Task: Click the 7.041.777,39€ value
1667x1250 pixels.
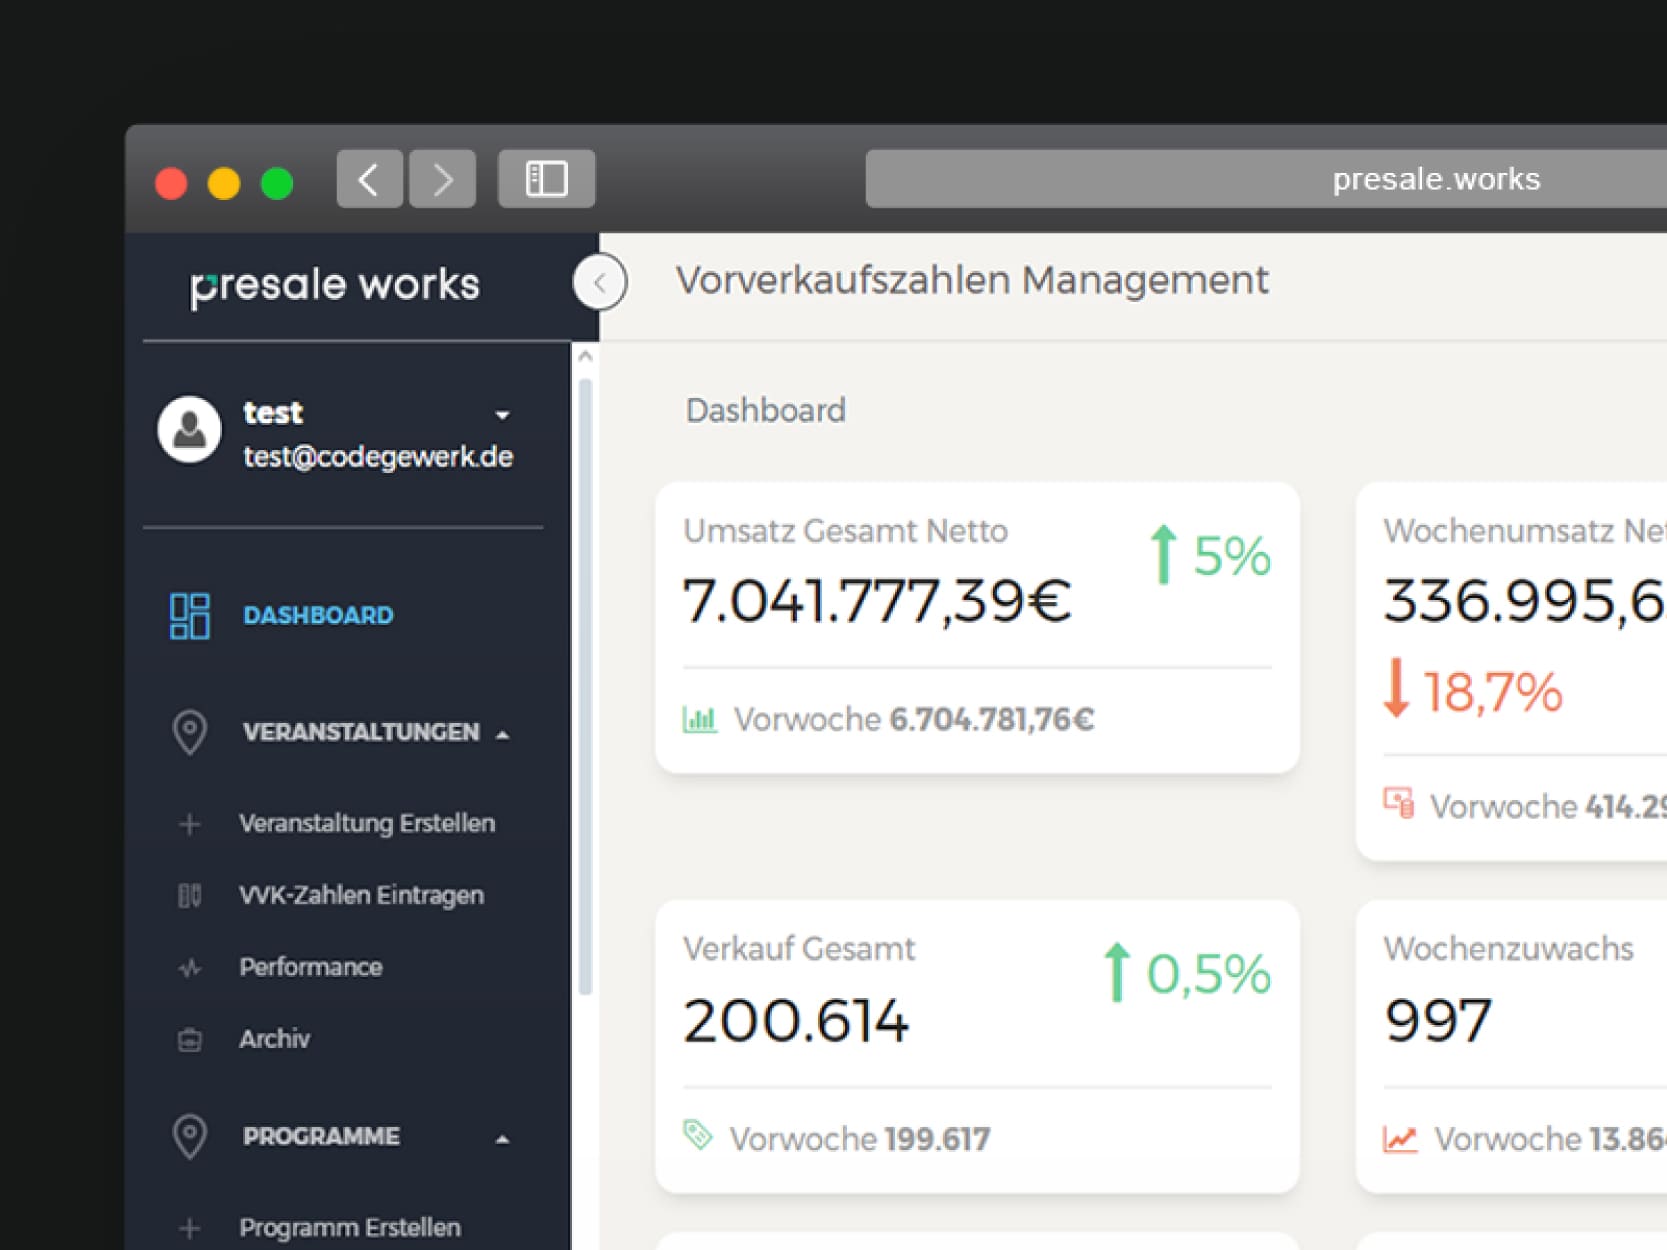Action: click(x=877, y=601)
